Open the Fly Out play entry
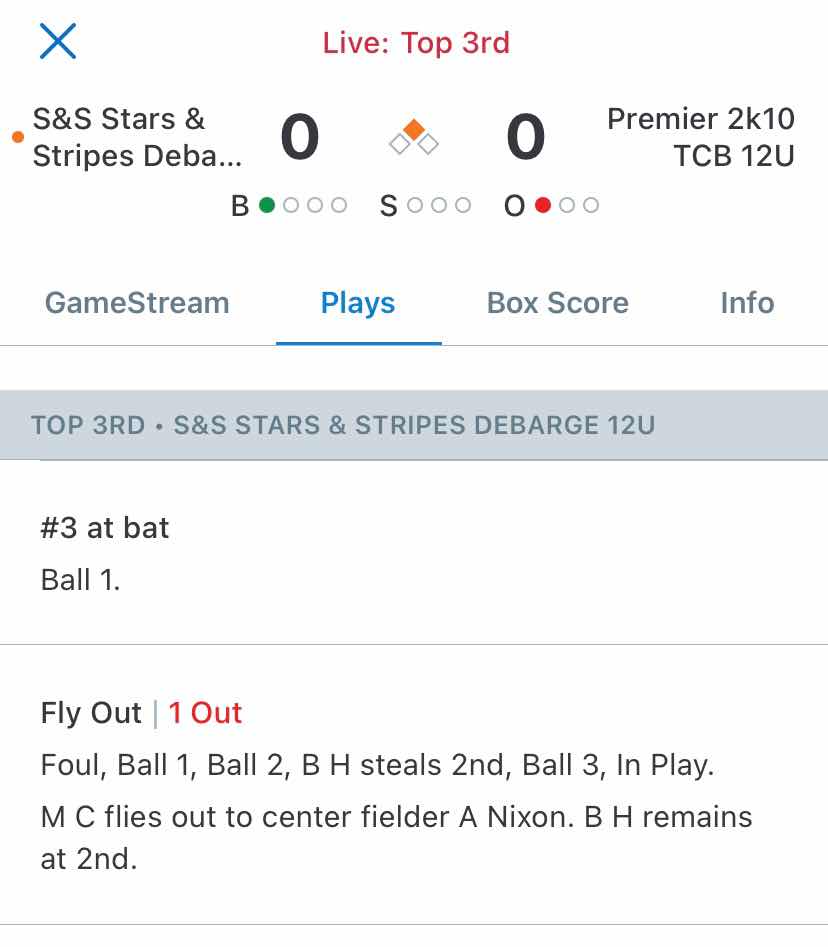Screen dimensions: 828x947 [x=414, y=785]
